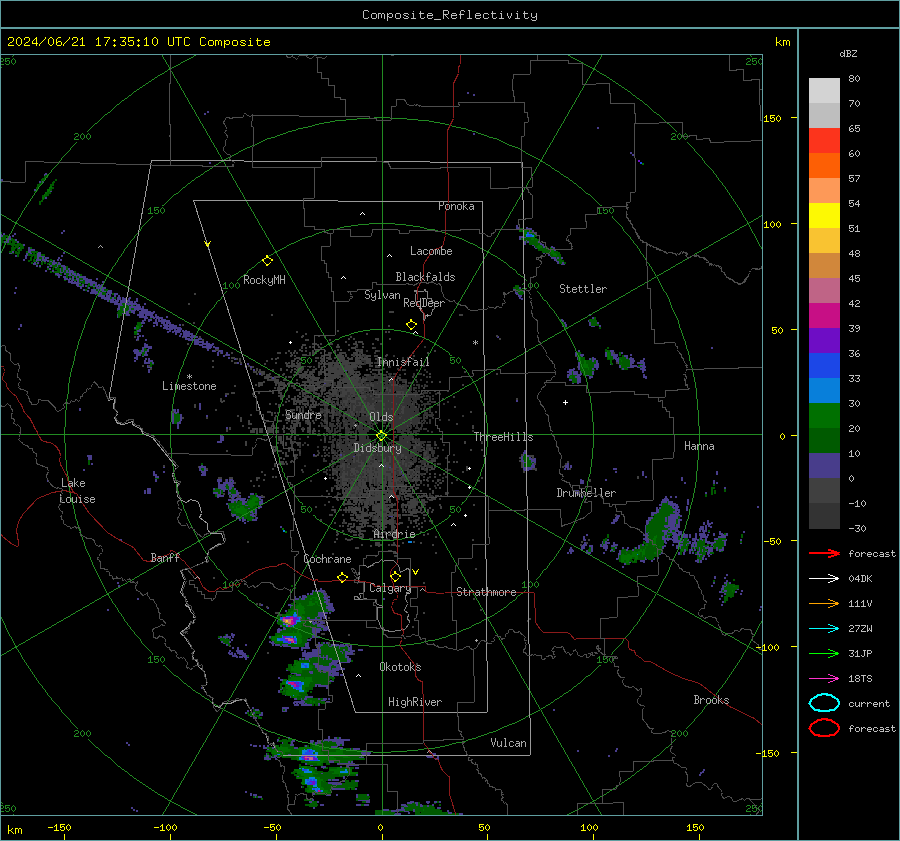The image size is (900, 841).
Task: Click the Airdrie label
Action: pyautogui.click(x=394, y=534)
